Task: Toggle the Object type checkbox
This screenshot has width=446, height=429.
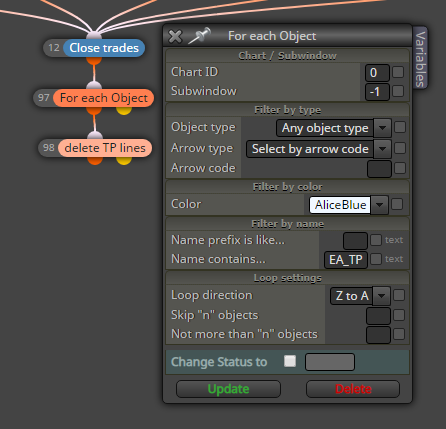Action: coord(400,127)
